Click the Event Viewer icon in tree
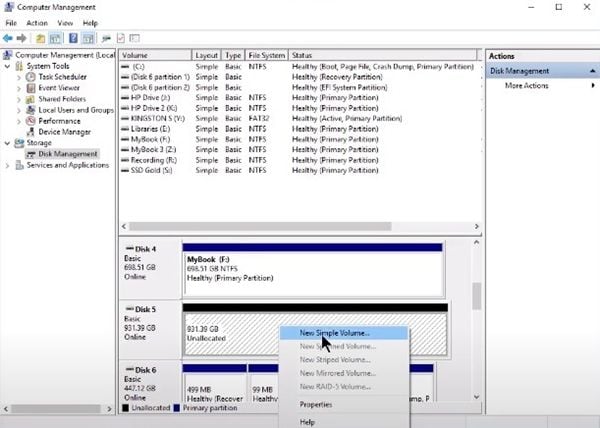 coord(31,88)
